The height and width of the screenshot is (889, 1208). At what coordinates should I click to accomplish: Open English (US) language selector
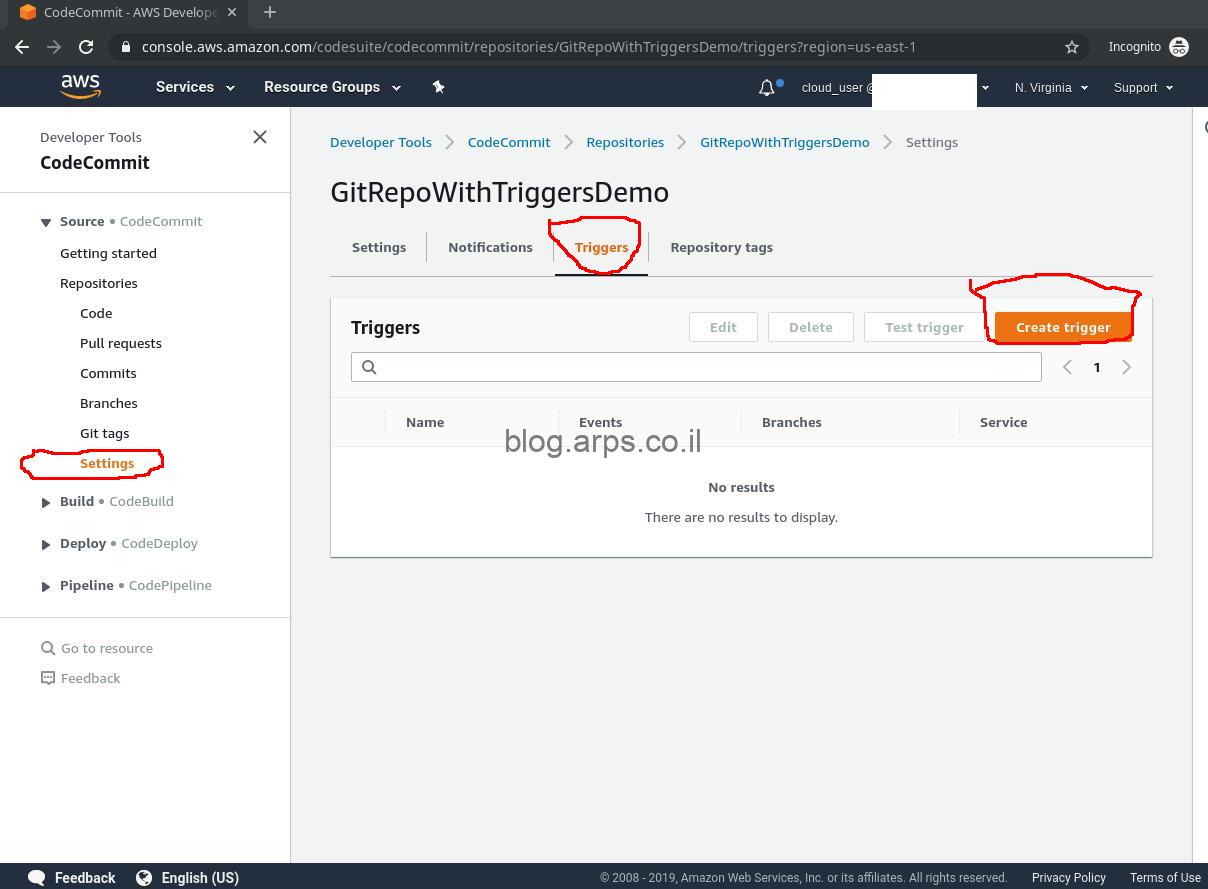200,878
